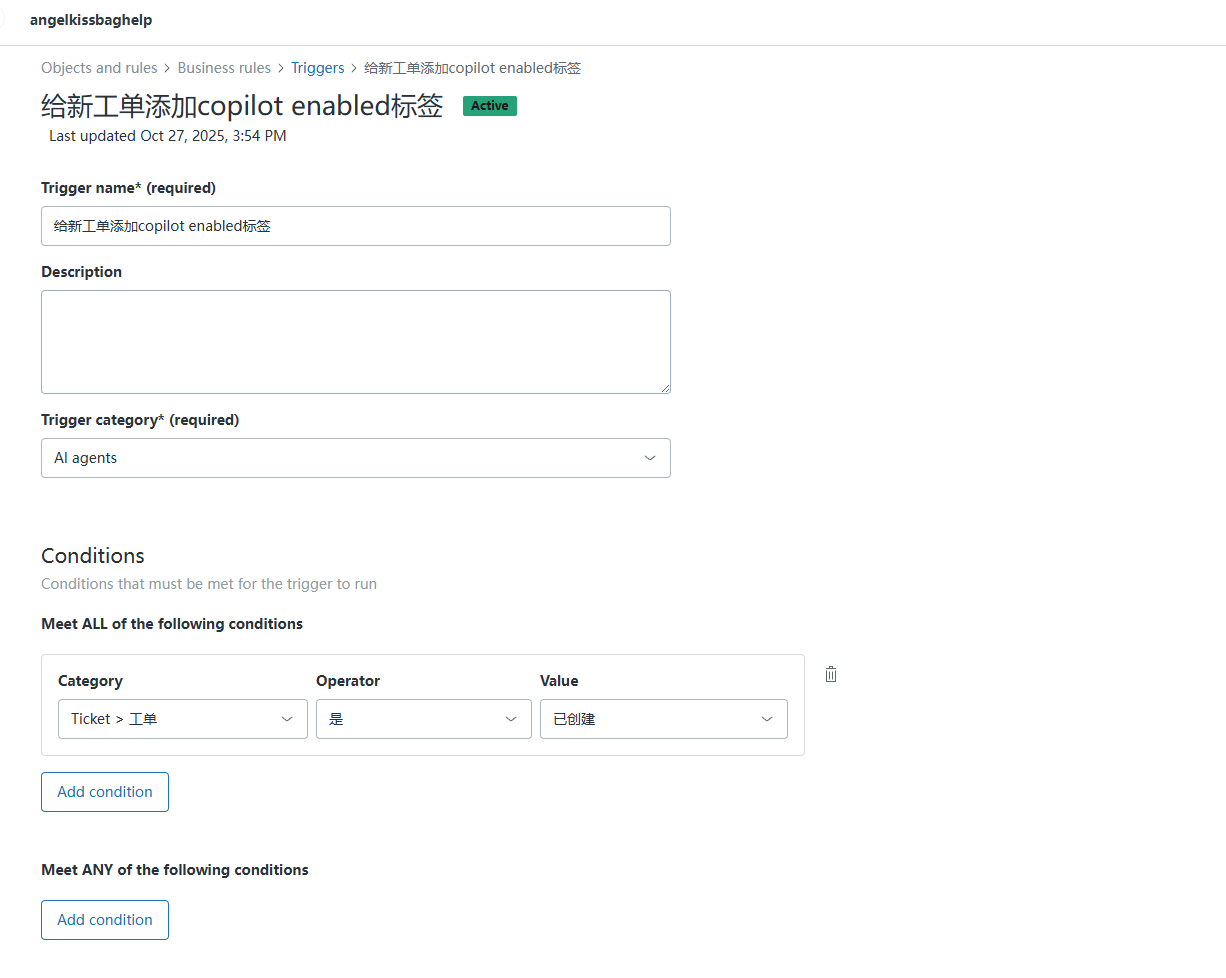The height and width of the screenshot is (978, 1226).
Task: Click the page title heading
Action: tap(242, 106)
